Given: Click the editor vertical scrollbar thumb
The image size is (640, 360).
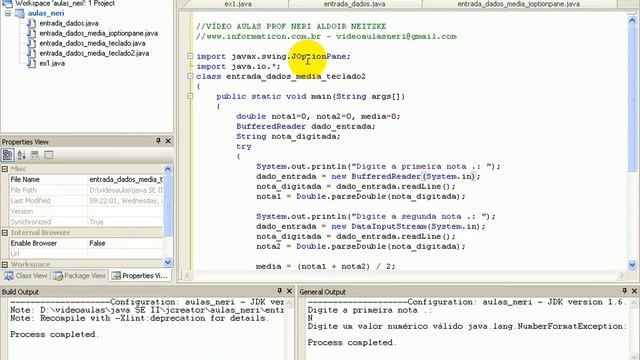Looking at the screenshot, I should [x=632, y=98].
